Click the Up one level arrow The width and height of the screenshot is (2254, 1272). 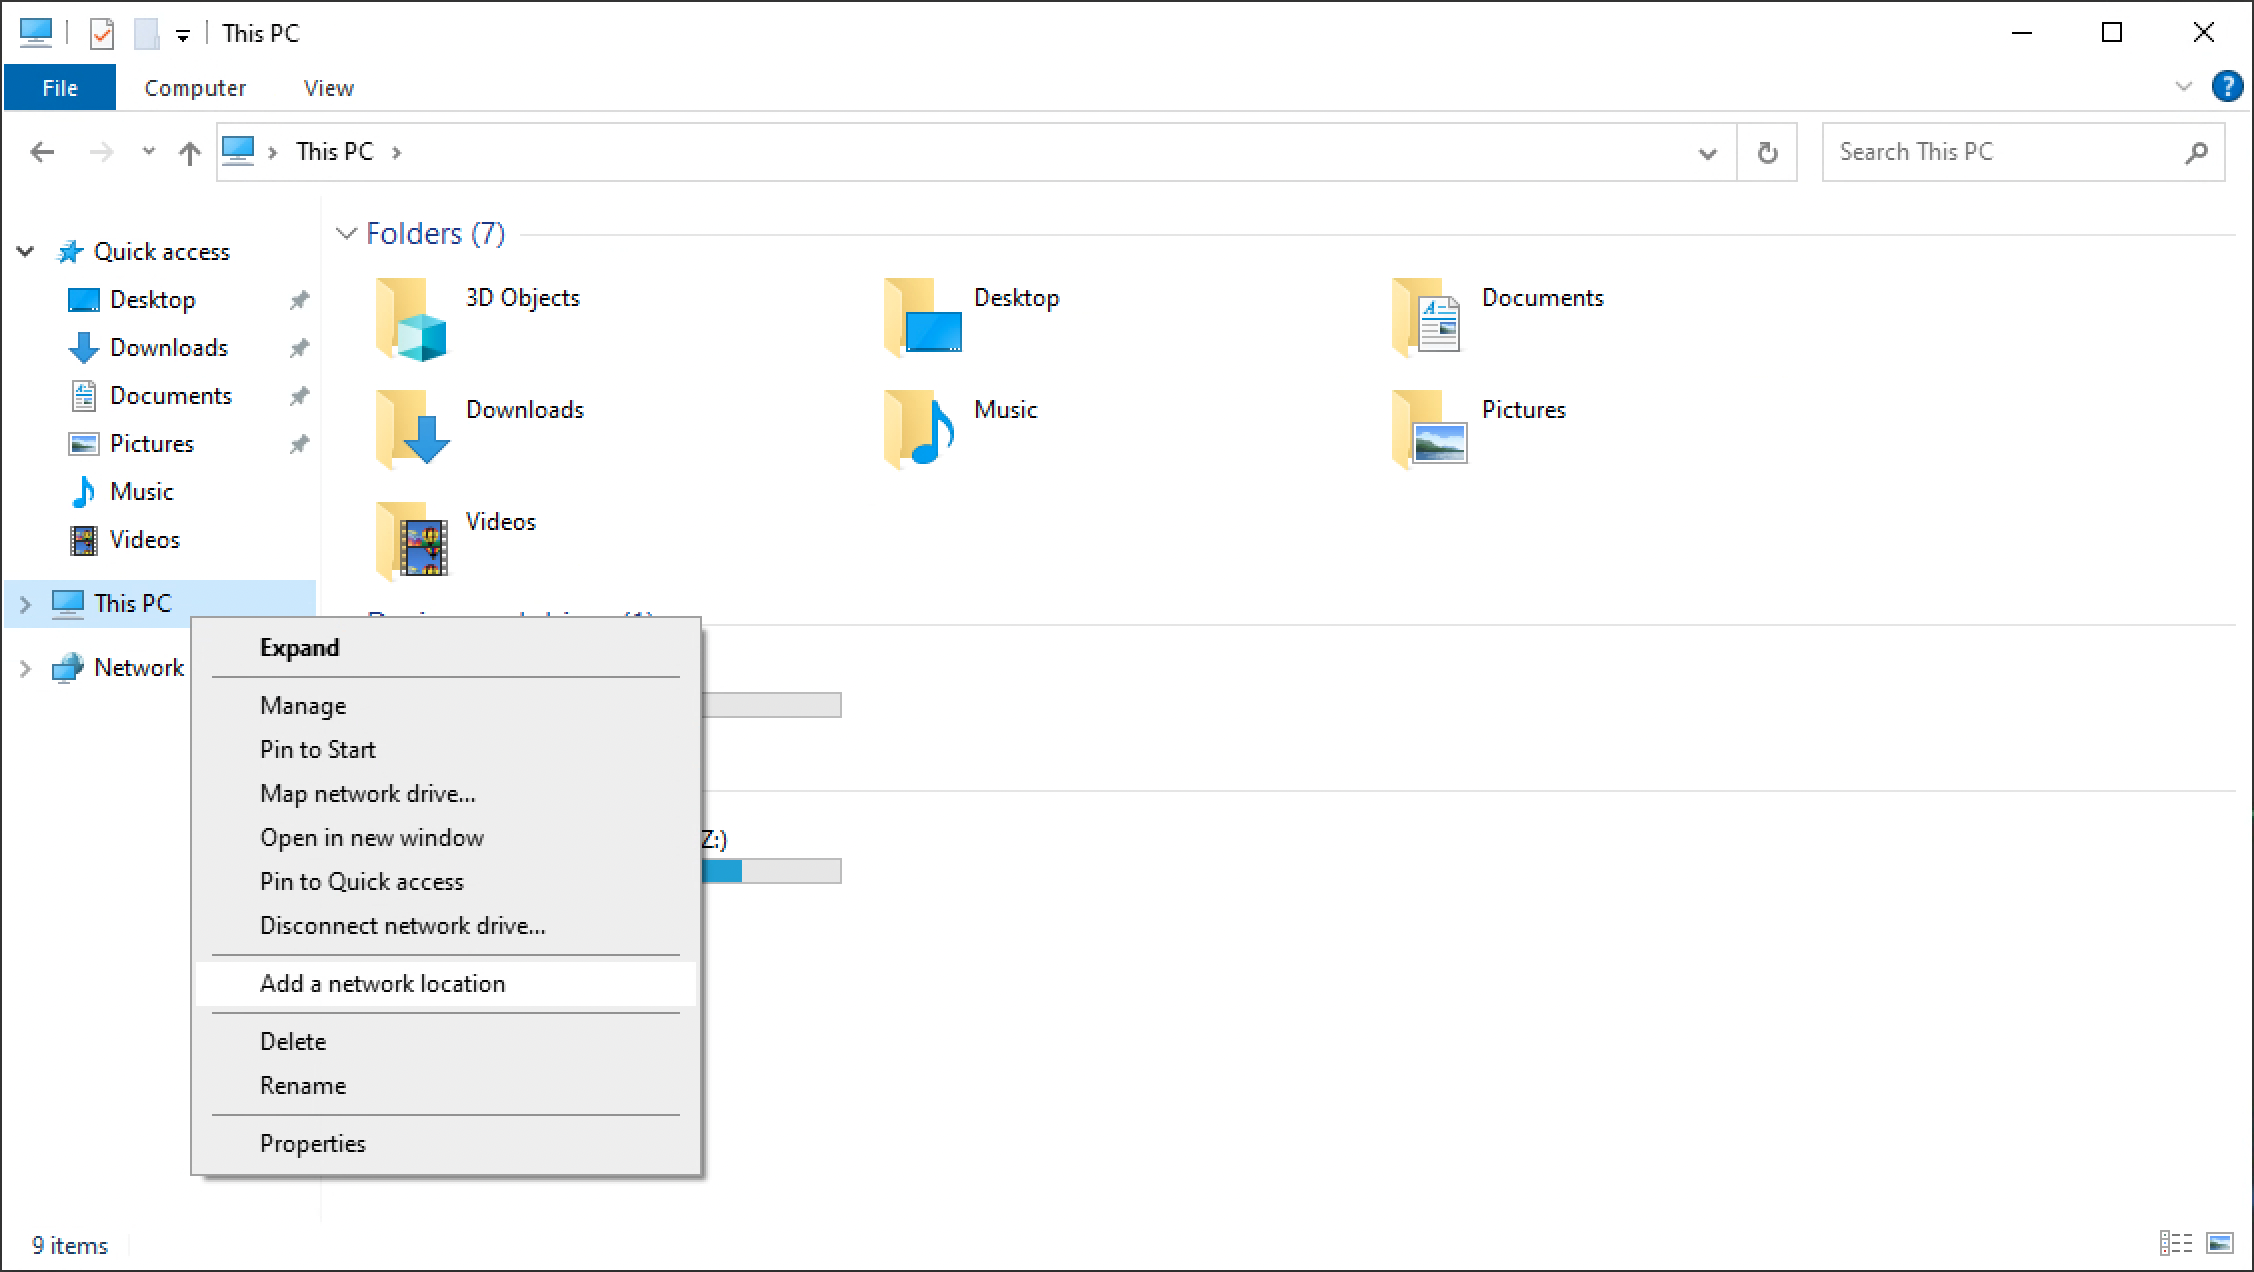[189, 153]
